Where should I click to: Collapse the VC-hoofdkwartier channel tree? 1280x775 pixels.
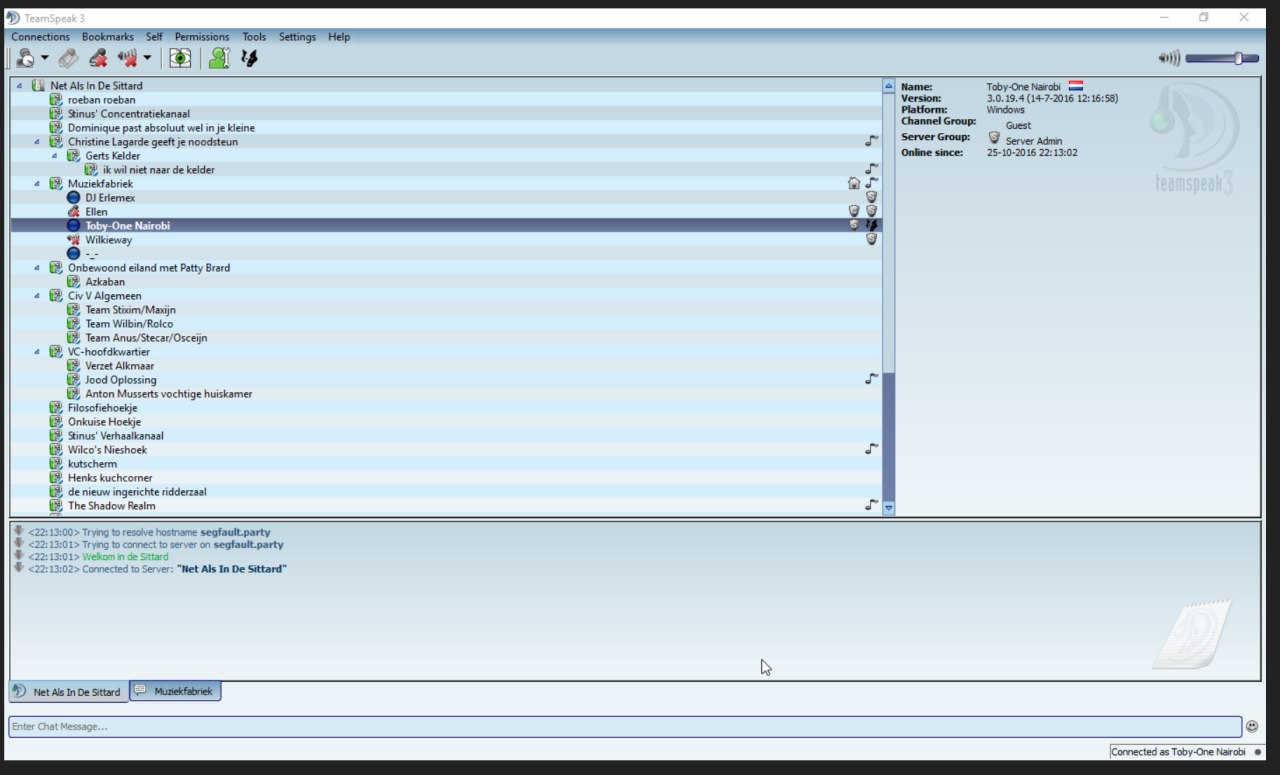click(x=37, y=352)
